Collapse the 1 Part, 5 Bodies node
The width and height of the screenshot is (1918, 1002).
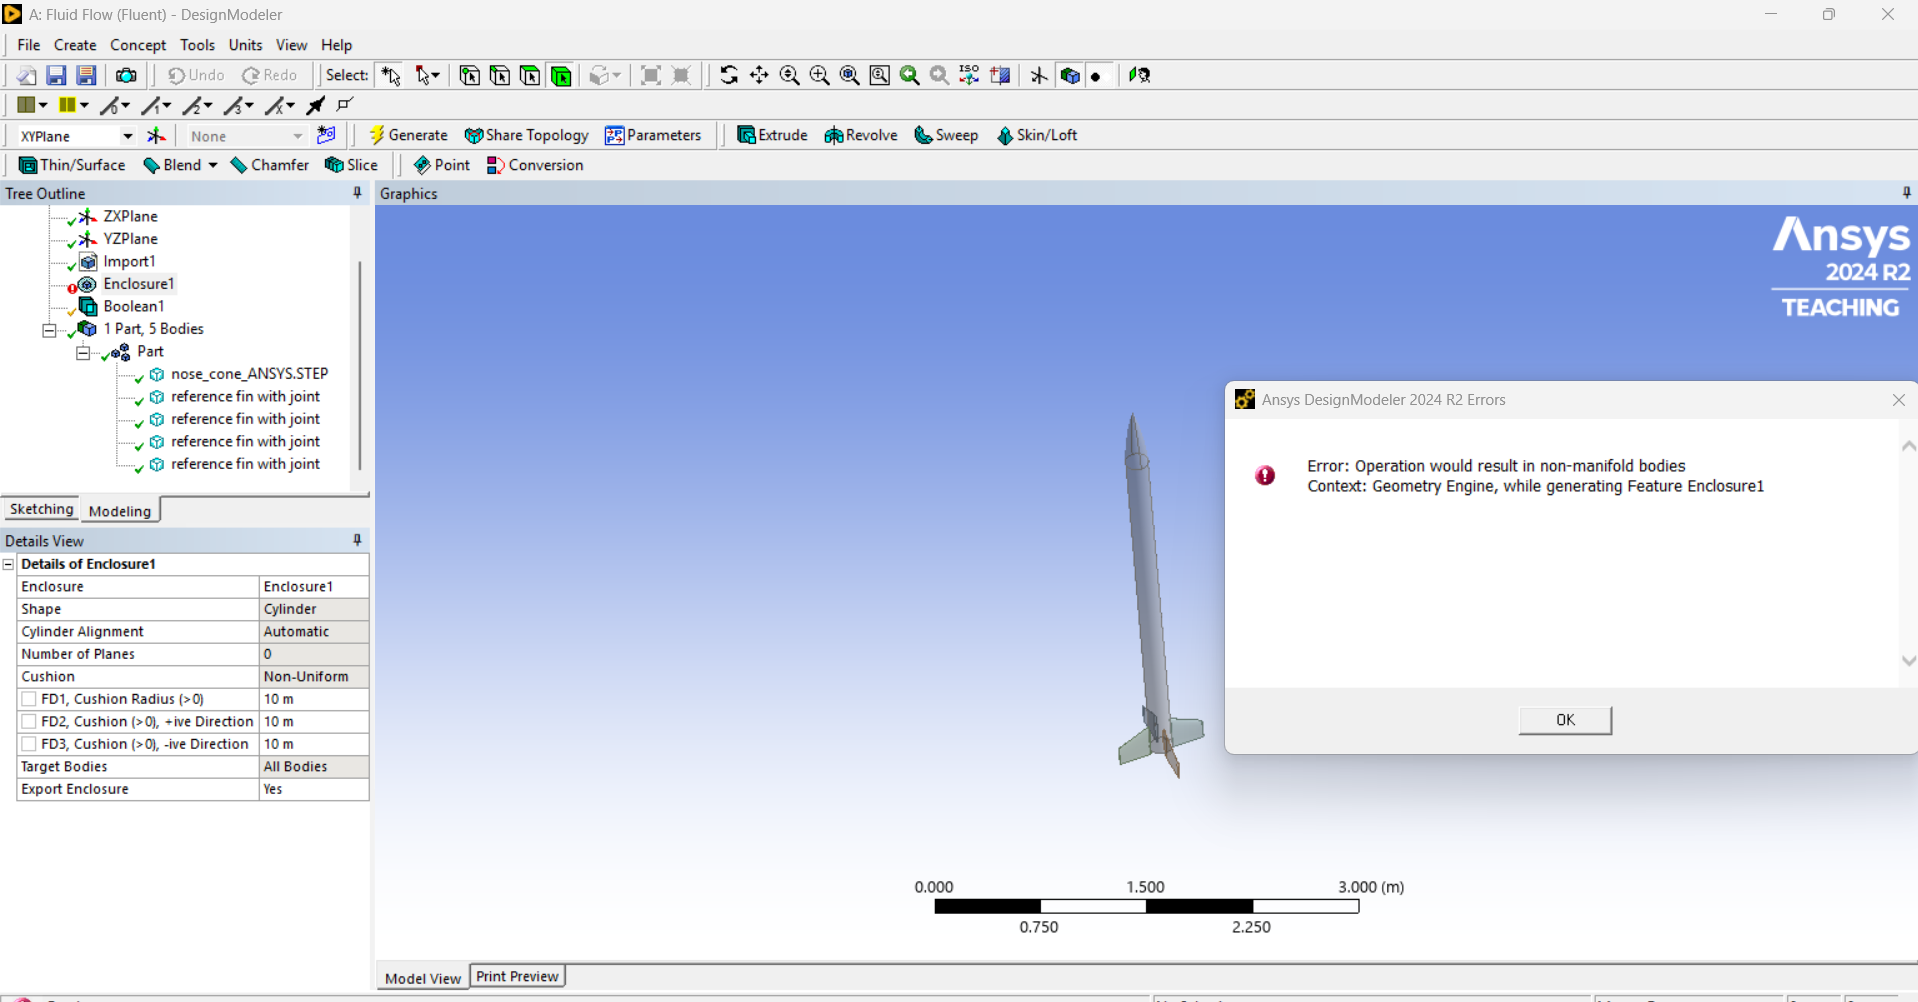49,329
